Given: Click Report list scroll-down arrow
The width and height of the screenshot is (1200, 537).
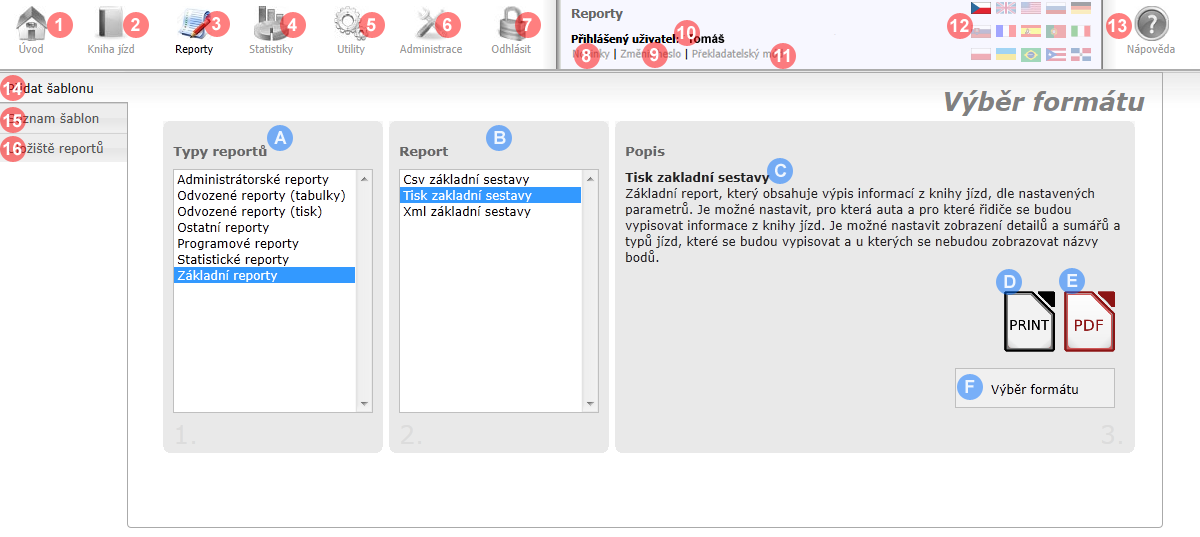Looking at the screenshot, I should [x=590, y=404].
